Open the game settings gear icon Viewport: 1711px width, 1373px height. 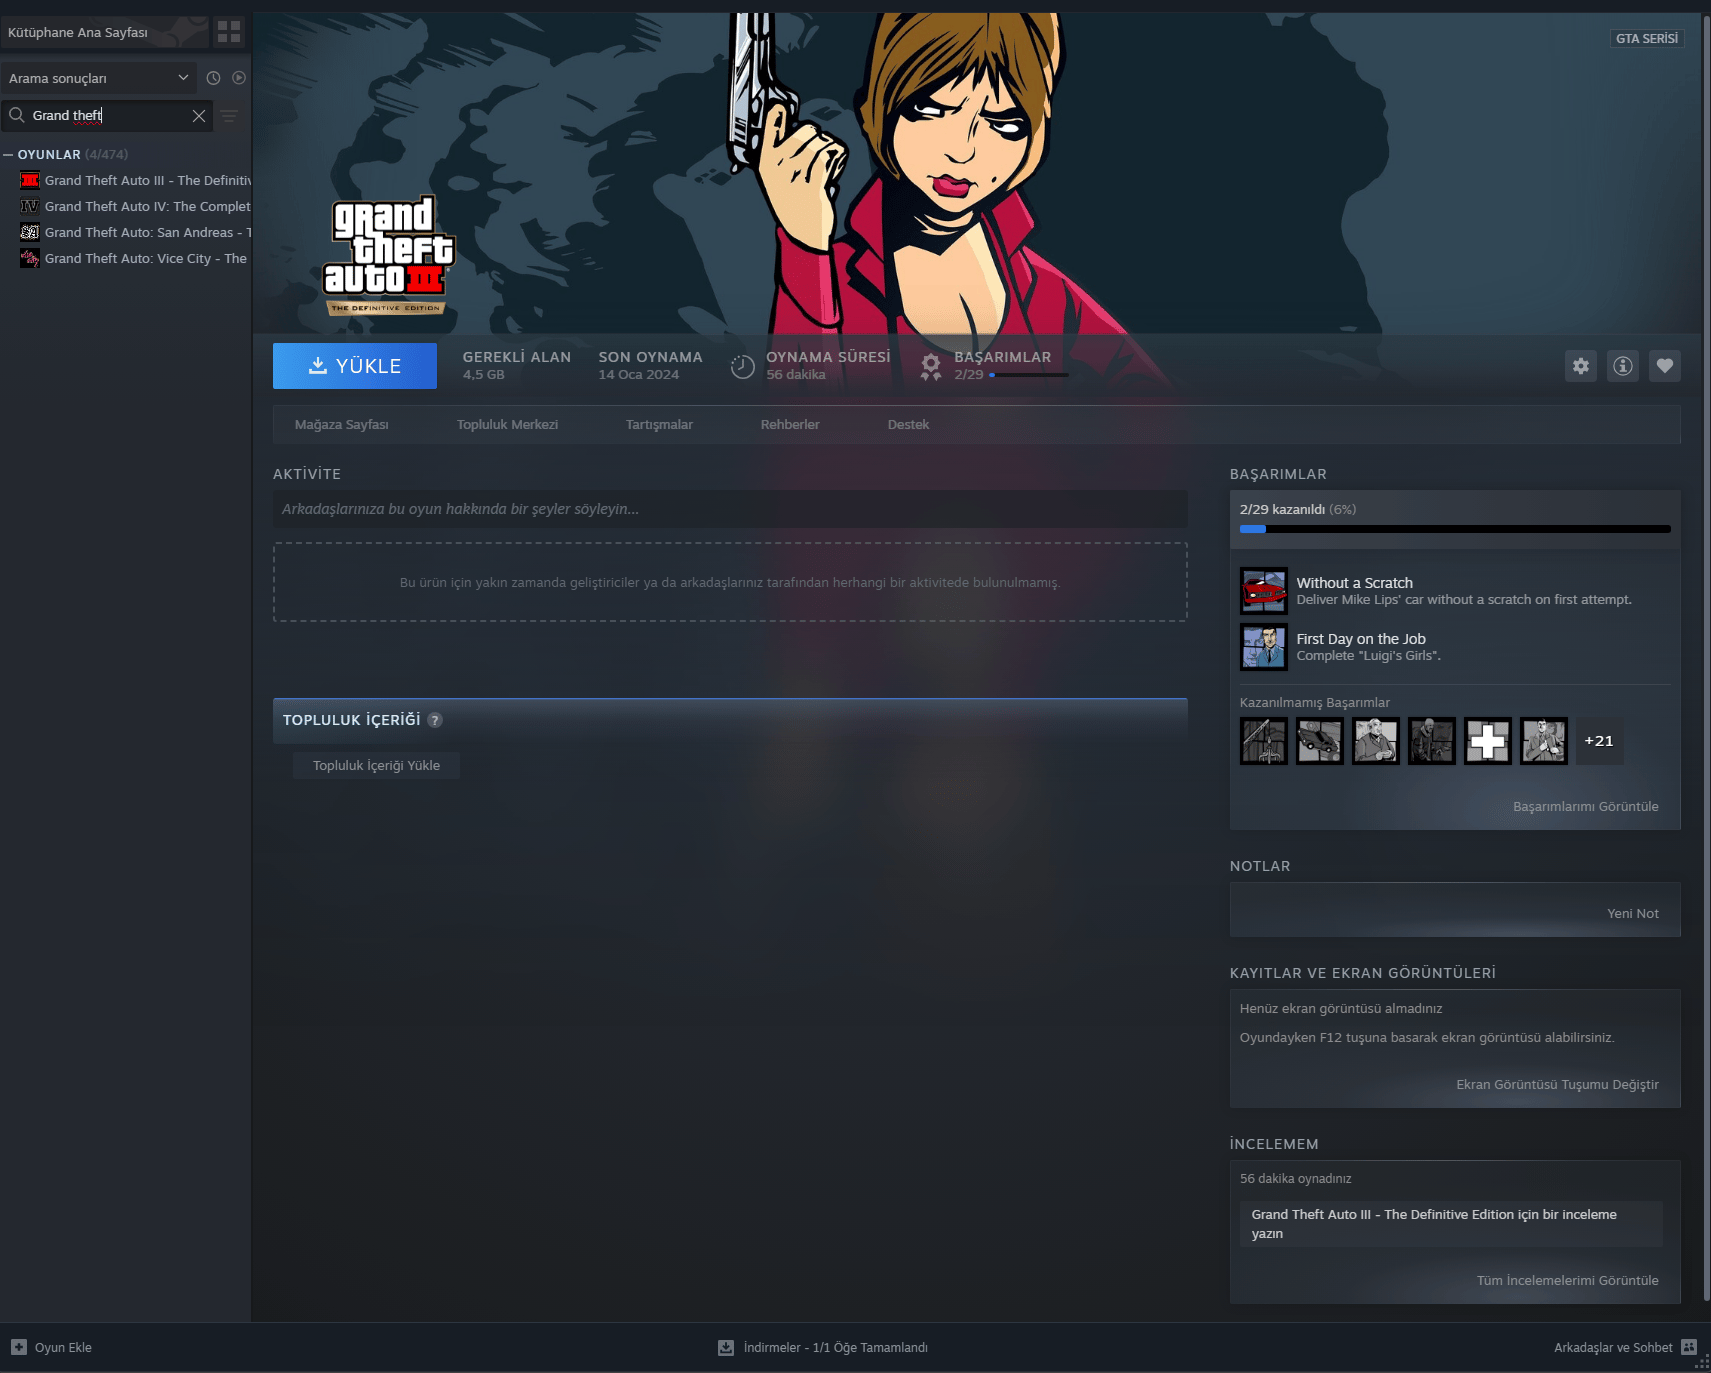1581,366
